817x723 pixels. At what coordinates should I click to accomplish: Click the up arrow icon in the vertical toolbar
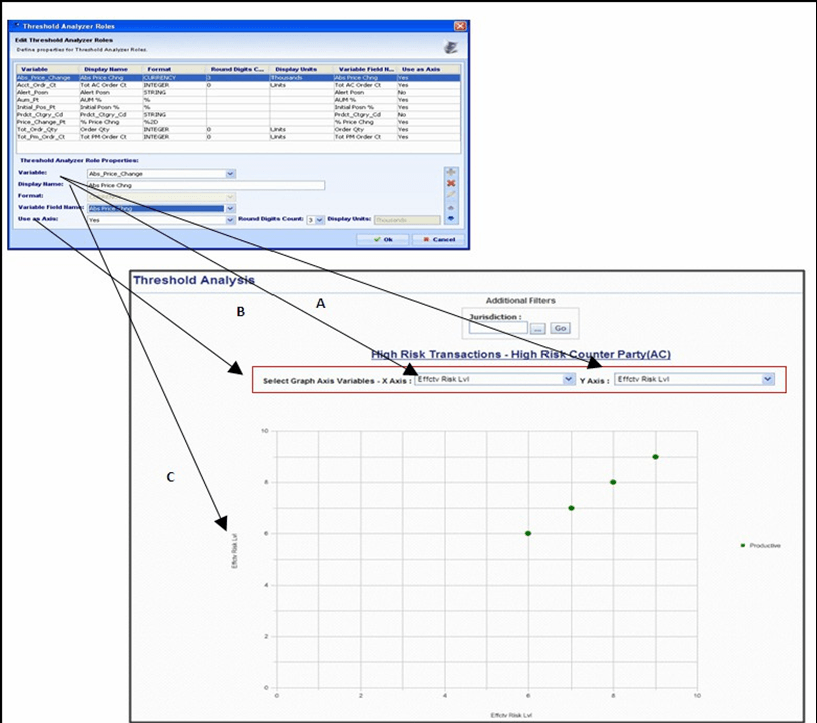click(x=450, y=207)
